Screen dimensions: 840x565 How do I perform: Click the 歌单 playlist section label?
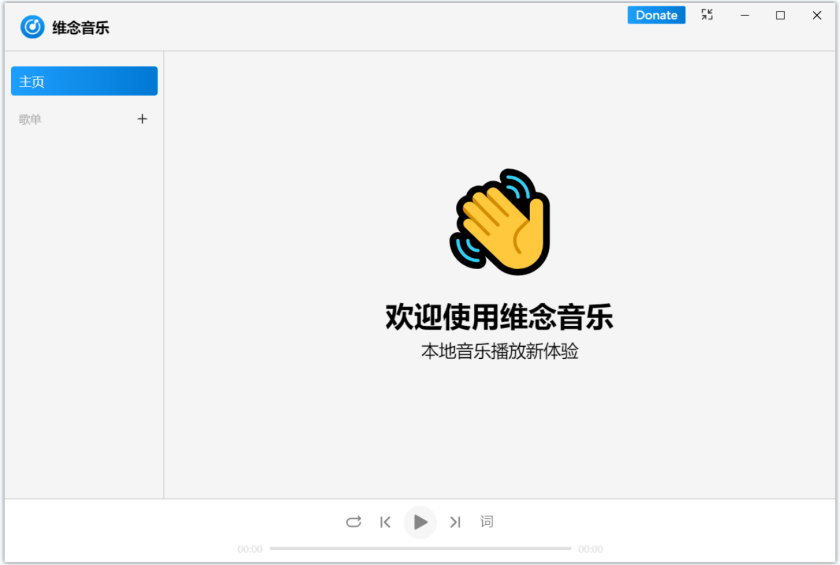tap(30, 119)
